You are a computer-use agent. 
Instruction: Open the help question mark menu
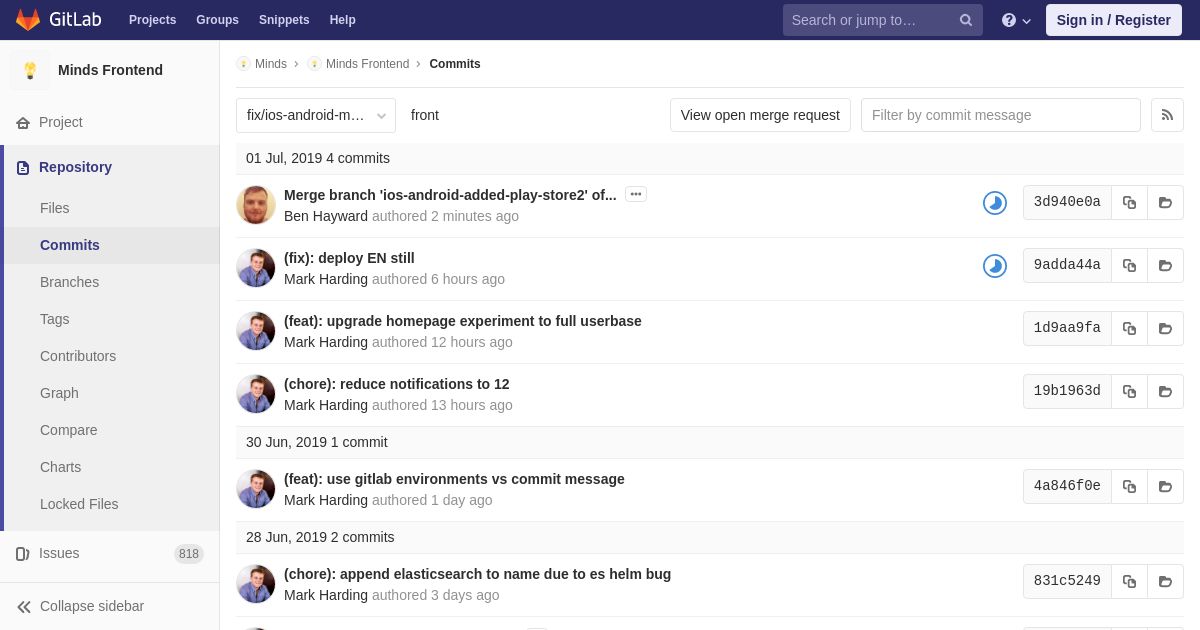pos(1016,20)
